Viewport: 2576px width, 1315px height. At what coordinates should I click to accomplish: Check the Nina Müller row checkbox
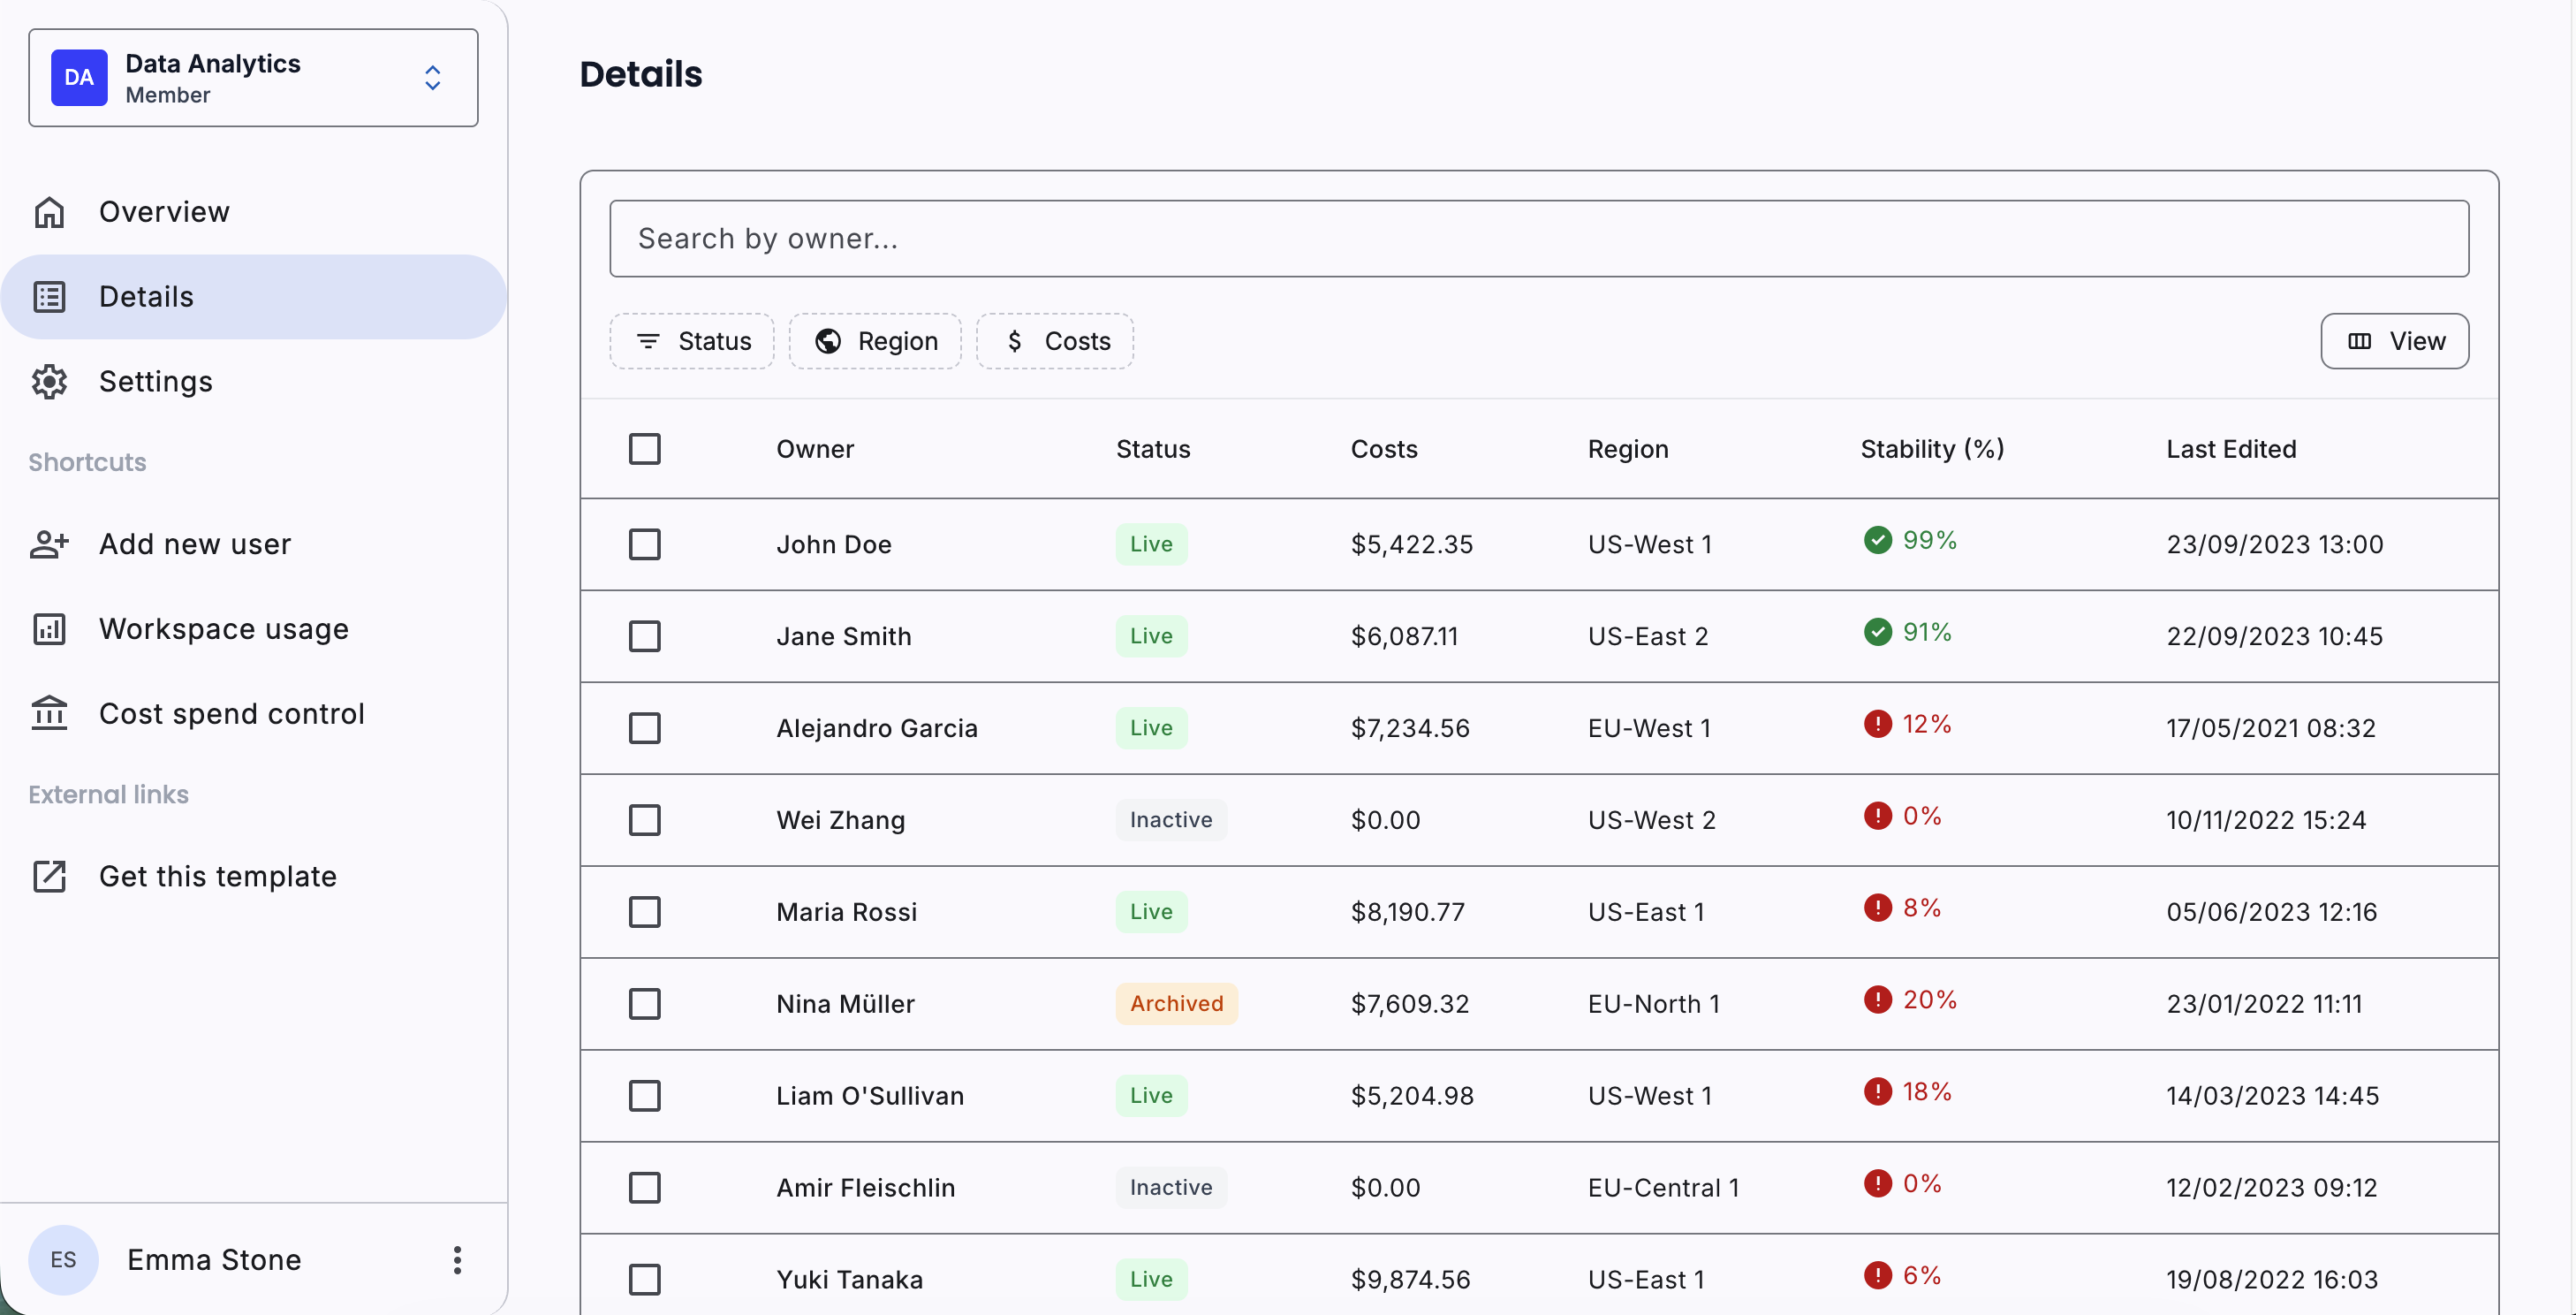coord(644,1003)
